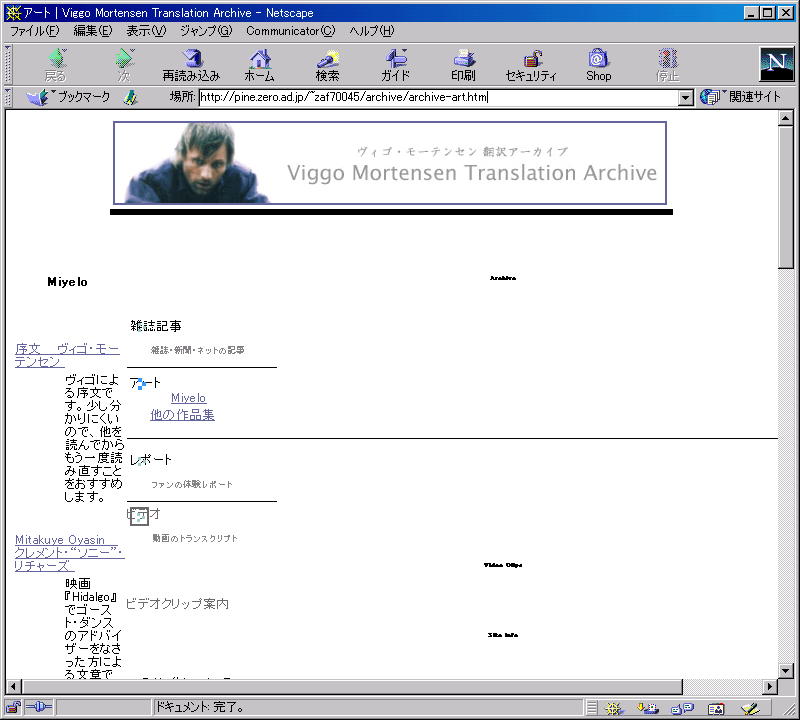The width and height of the screenshot is (800, 720).
Task: Click the component bar grip handle
Action: click(591, 708)
